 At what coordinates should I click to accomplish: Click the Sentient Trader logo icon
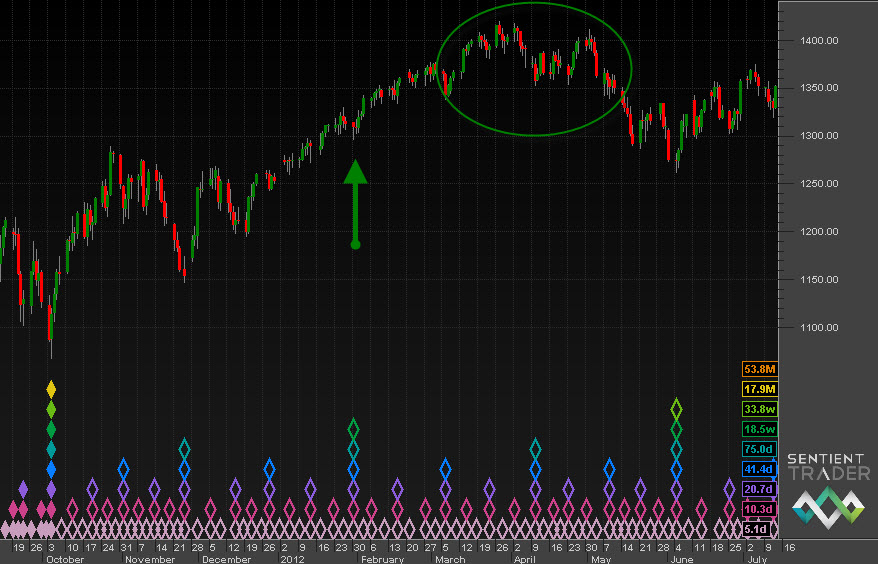pos(826,509)
